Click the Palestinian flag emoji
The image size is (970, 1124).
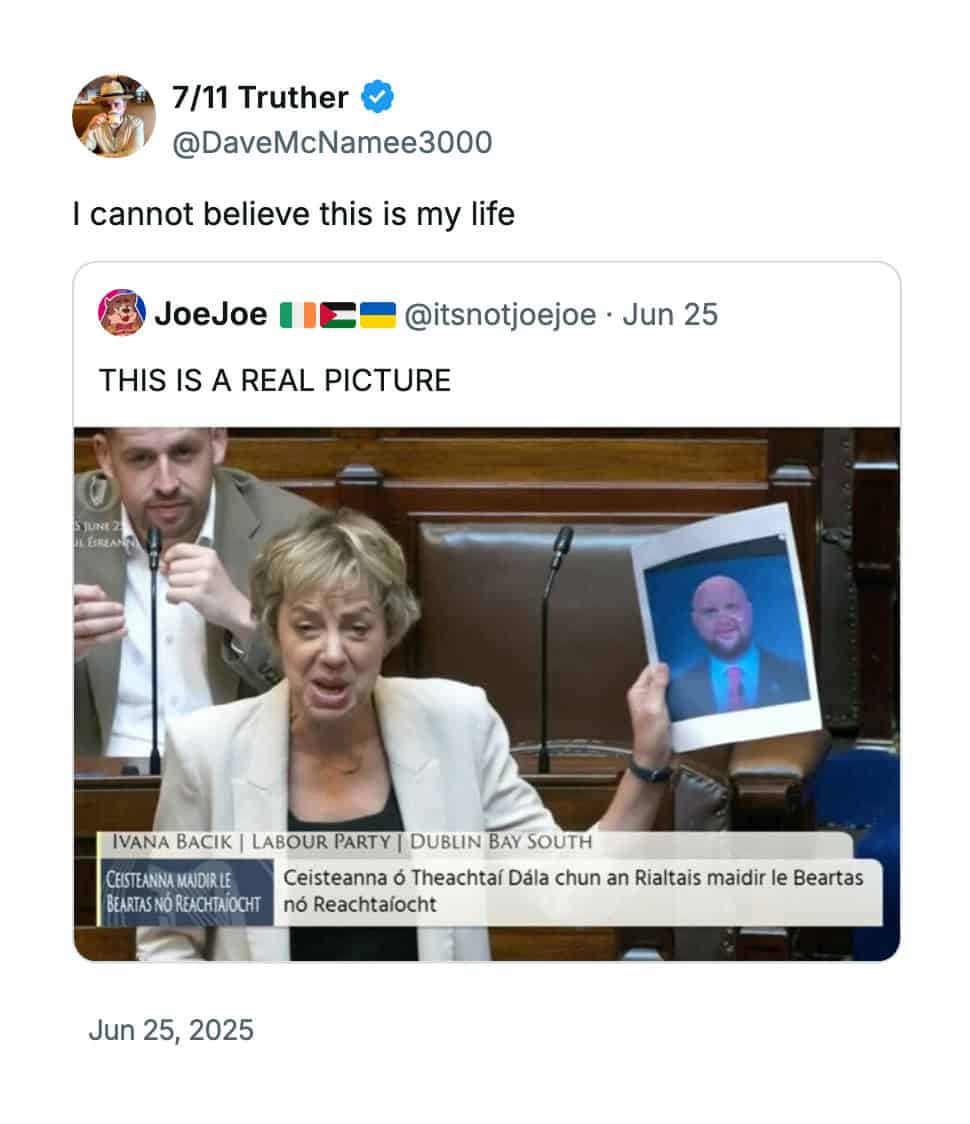click(338, 315)
